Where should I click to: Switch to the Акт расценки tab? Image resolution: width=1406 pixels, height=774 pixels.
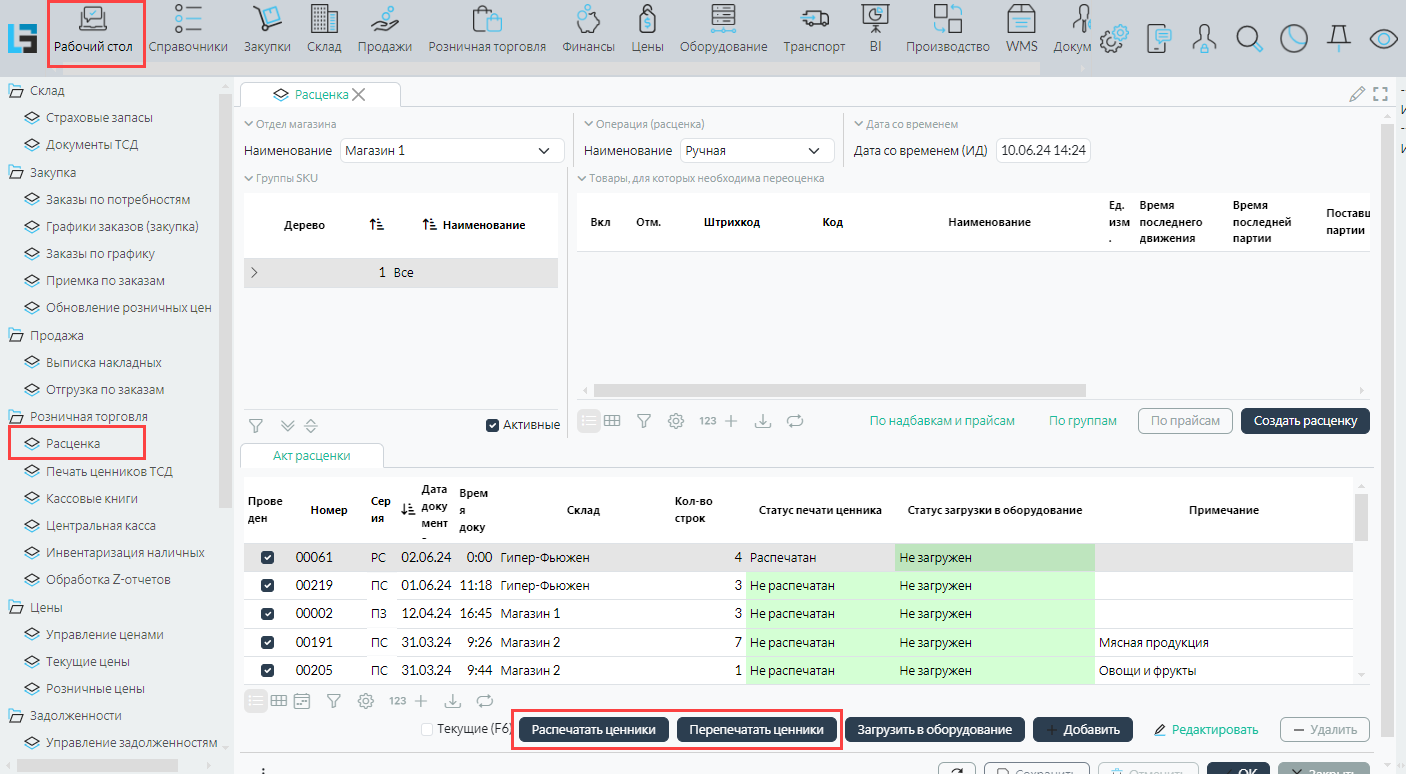click(x=311, y=455)
